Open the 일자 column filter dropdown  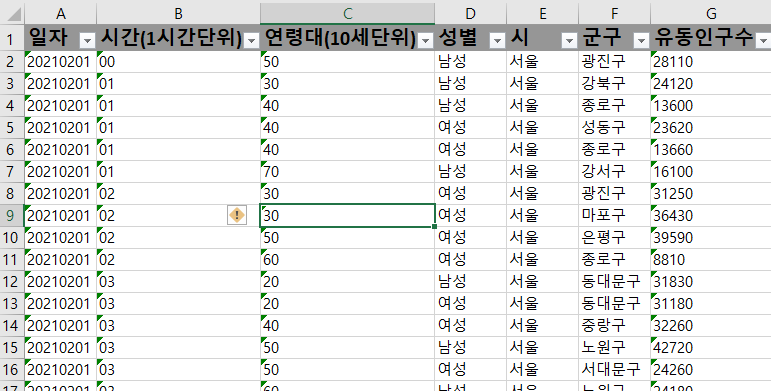point(88,41)
